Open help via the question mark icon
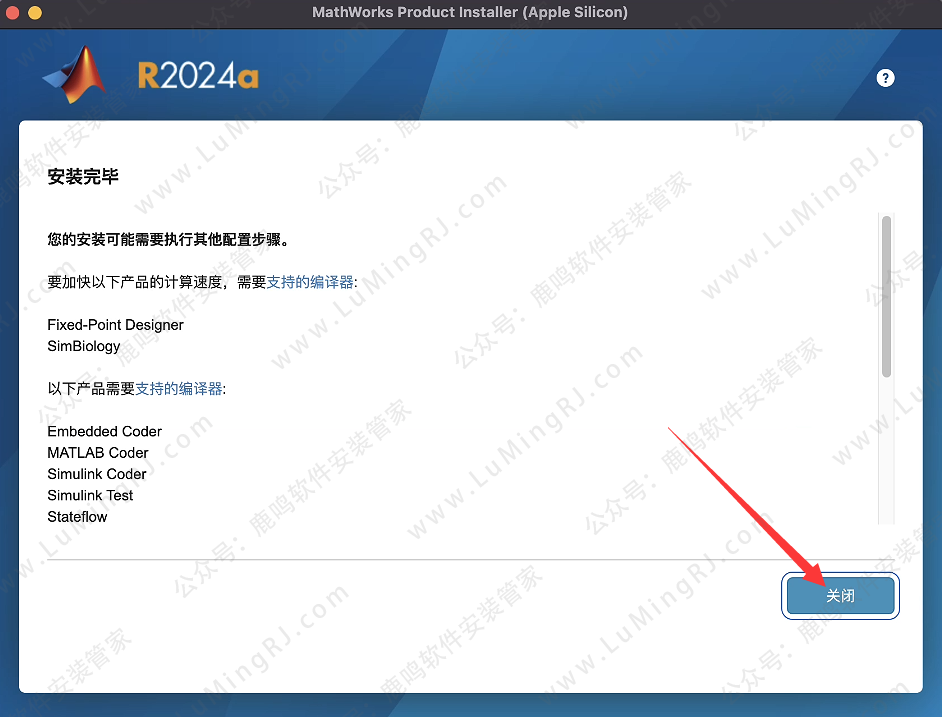The image size is (942, 717). point(885,78)
